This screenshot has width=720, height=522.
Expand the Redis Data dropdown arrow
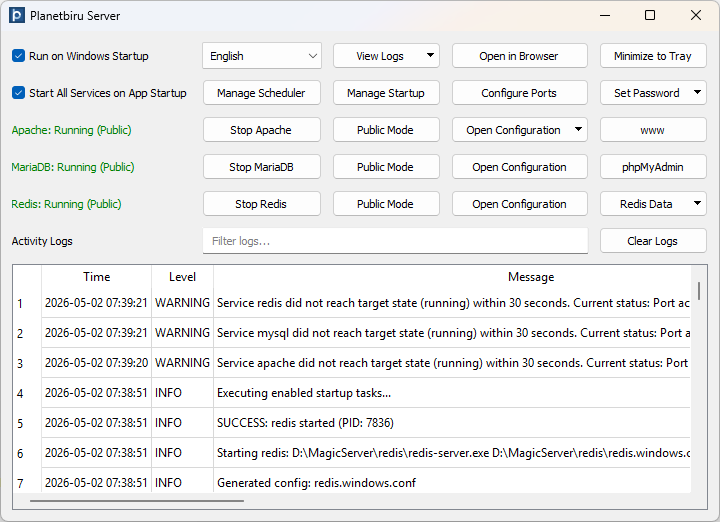(x=697, y=203)
